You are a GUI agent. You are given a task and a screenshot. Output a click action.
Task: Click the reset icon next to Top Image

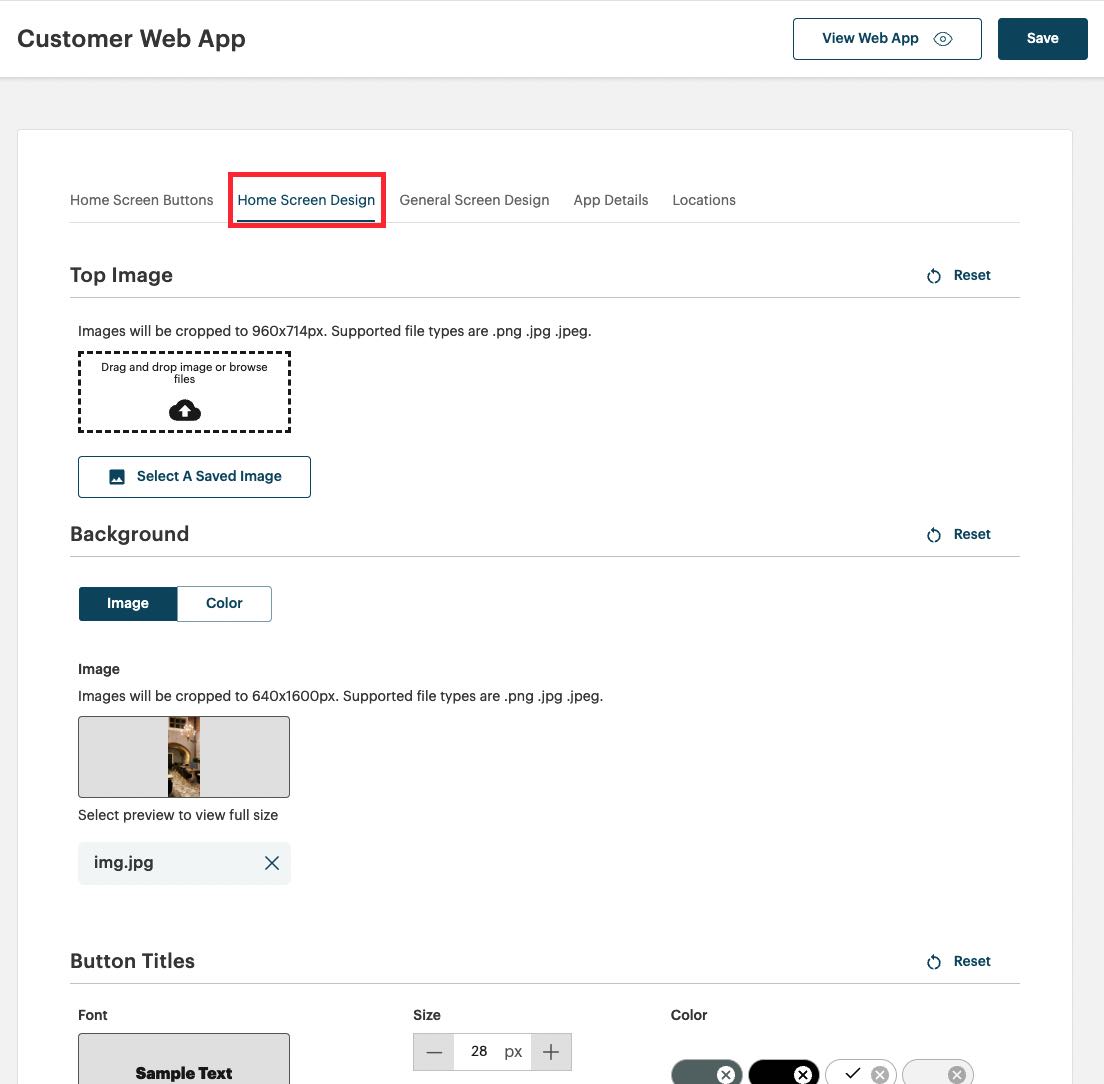(934, 275)
